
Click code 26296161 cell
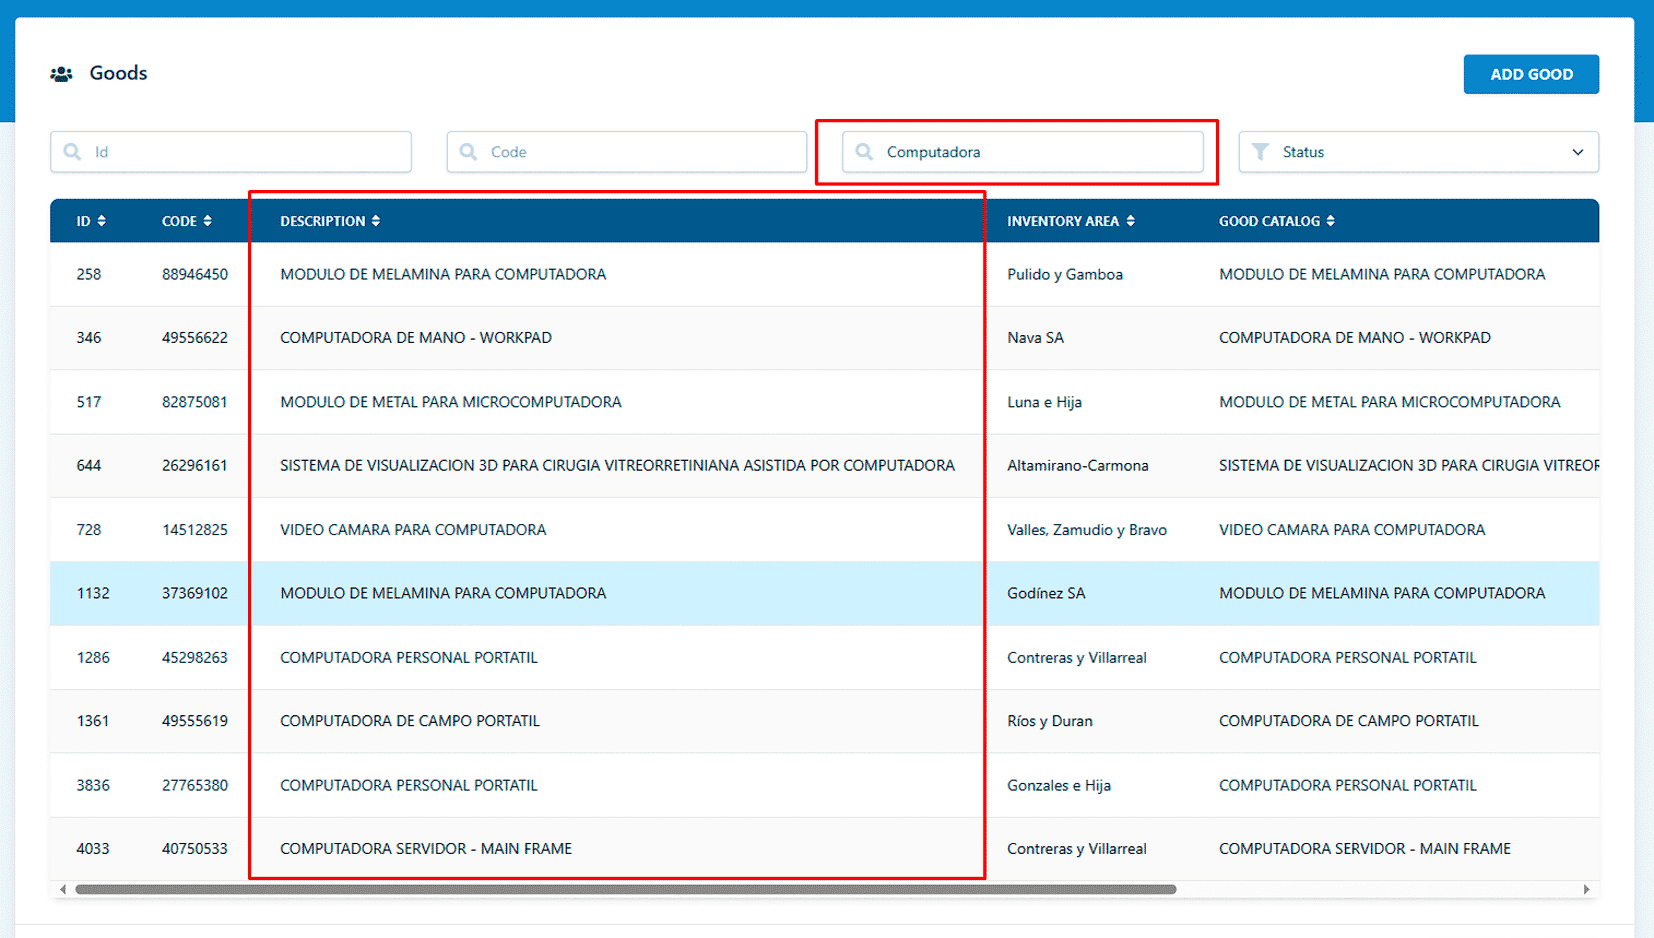coord(195,466)
